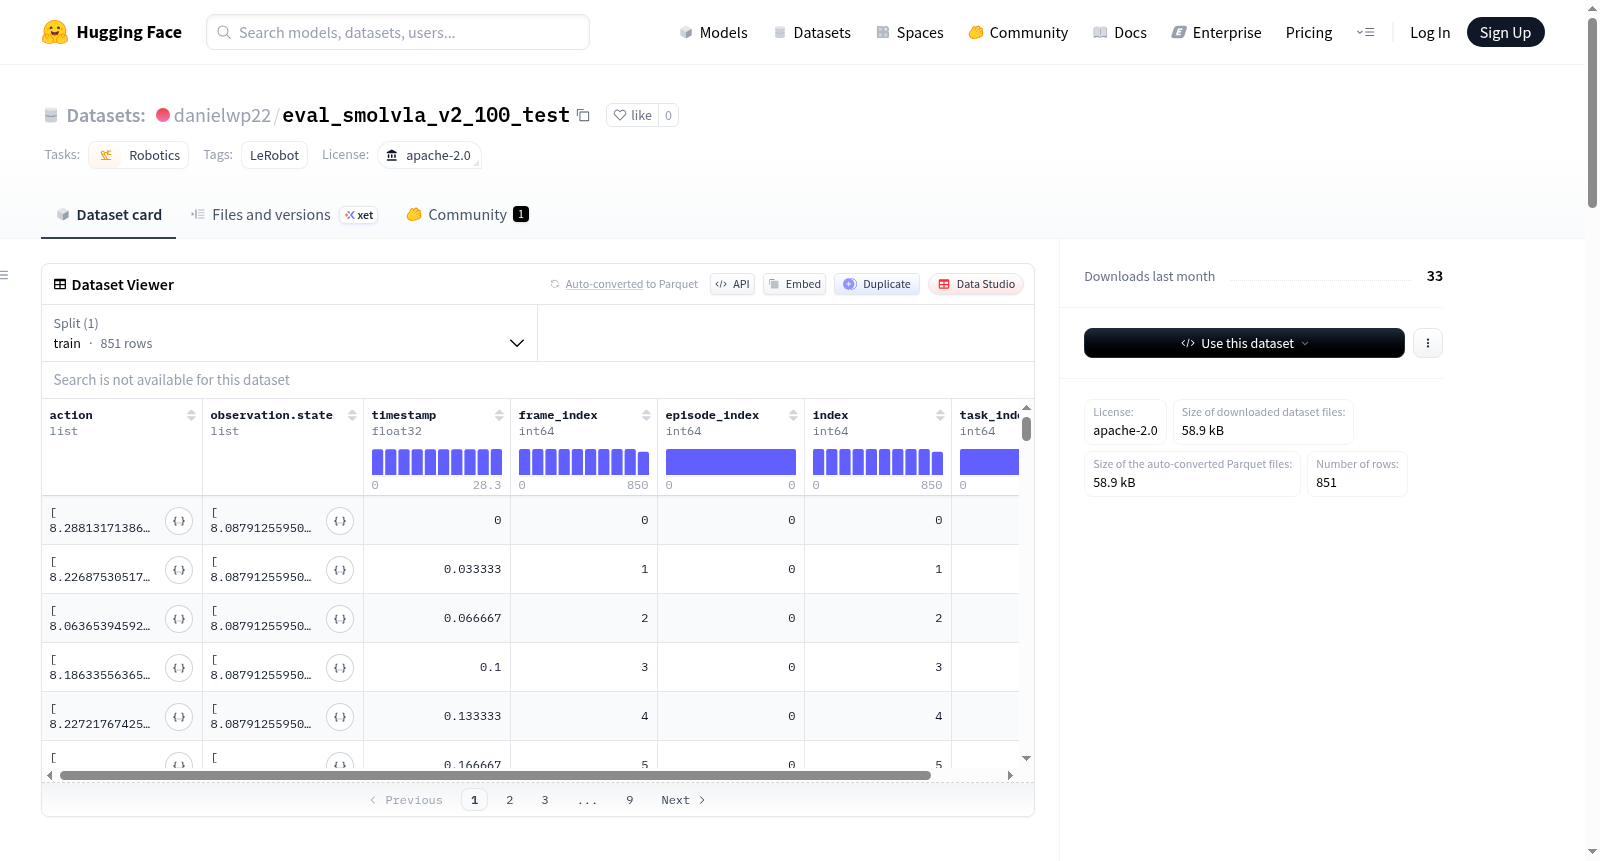The width and height of the screenshot is (1600, 861).
Task: Expand action JSON in the 8.06365394592 row
Action: (x=179, y=619)
